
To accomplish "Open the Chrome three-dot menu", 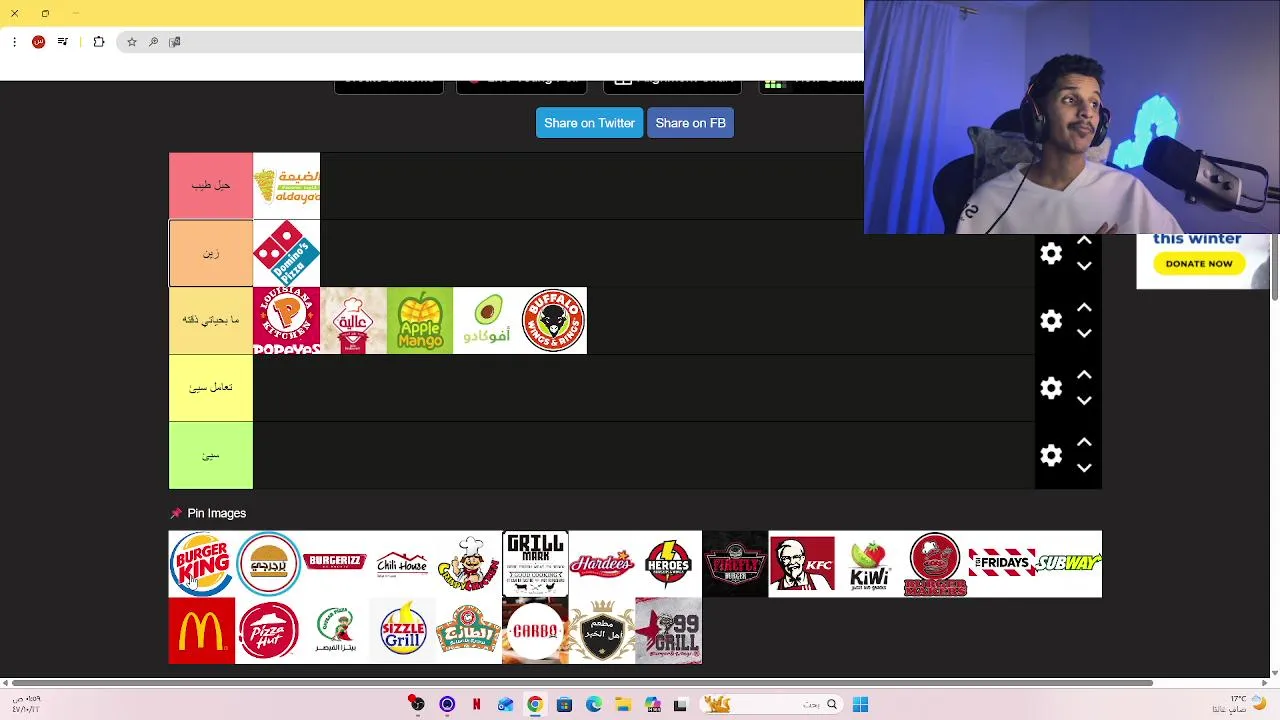I will pos(14,42).
